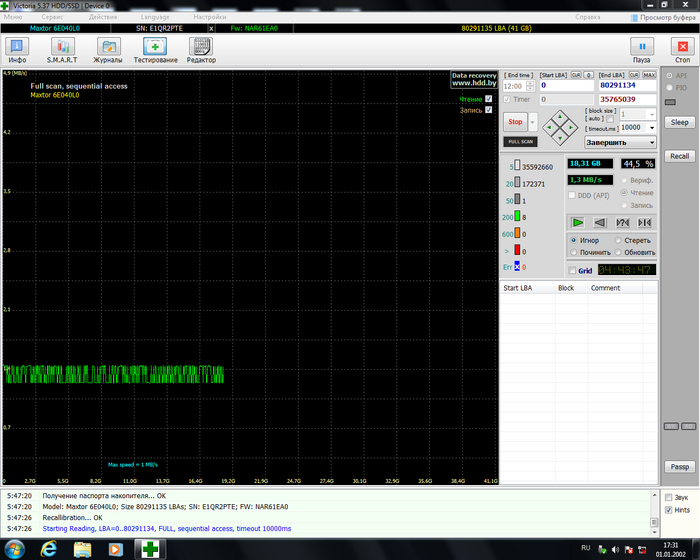This screenshot has height=560, width=700.
Task: Open the Настройки menu
Action: tap(210, 17)
